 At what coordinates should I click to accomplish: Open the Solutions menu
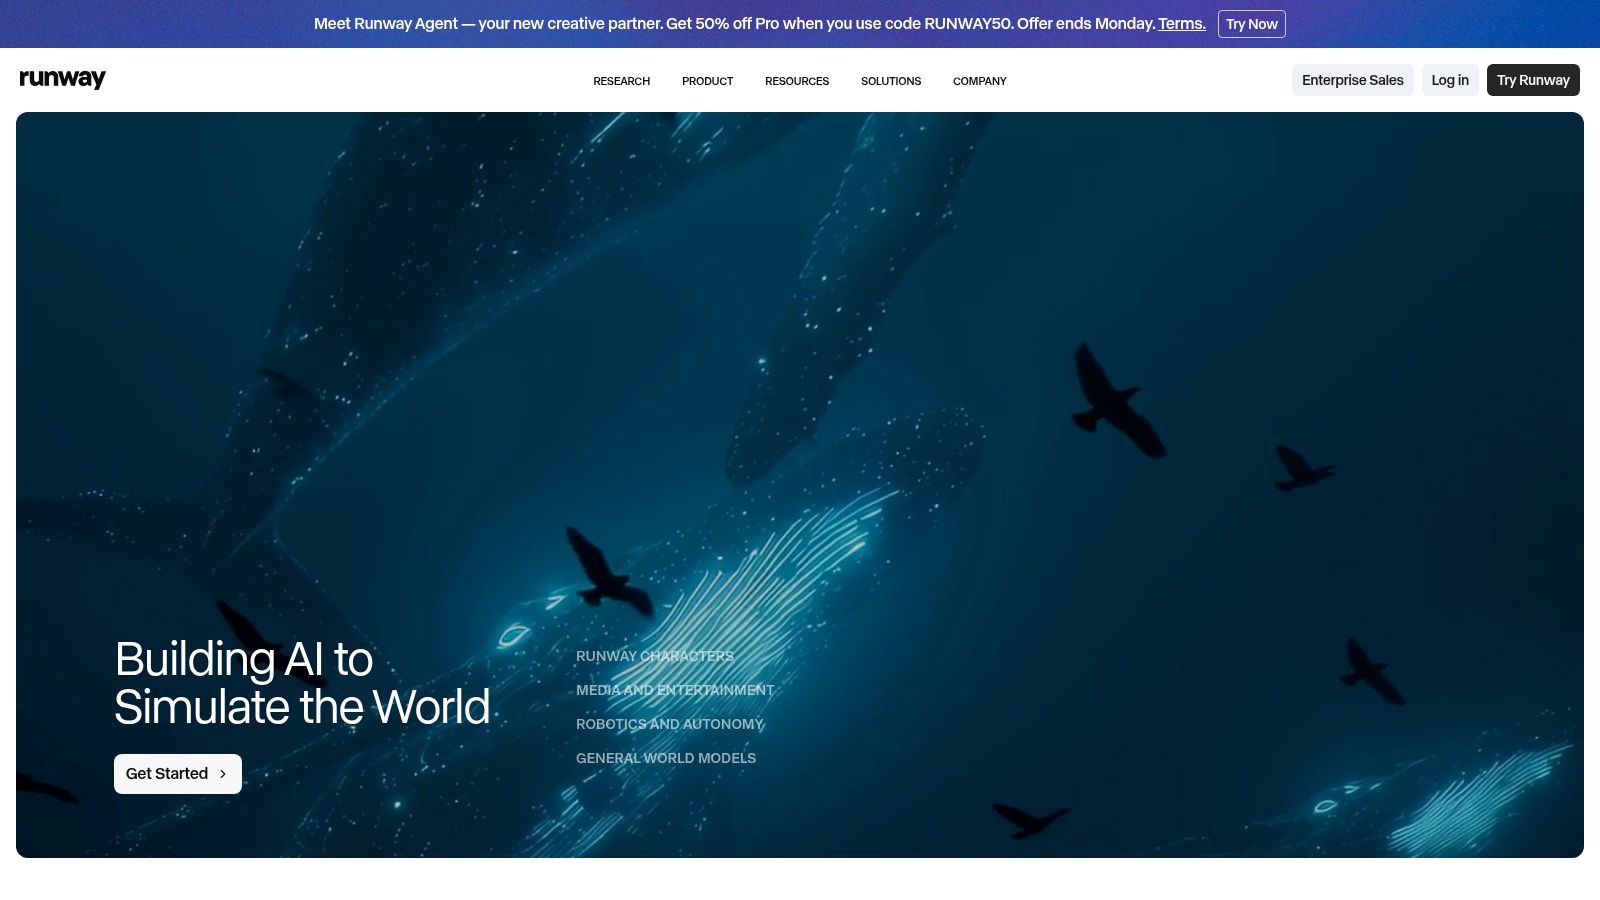click(891, 81)
